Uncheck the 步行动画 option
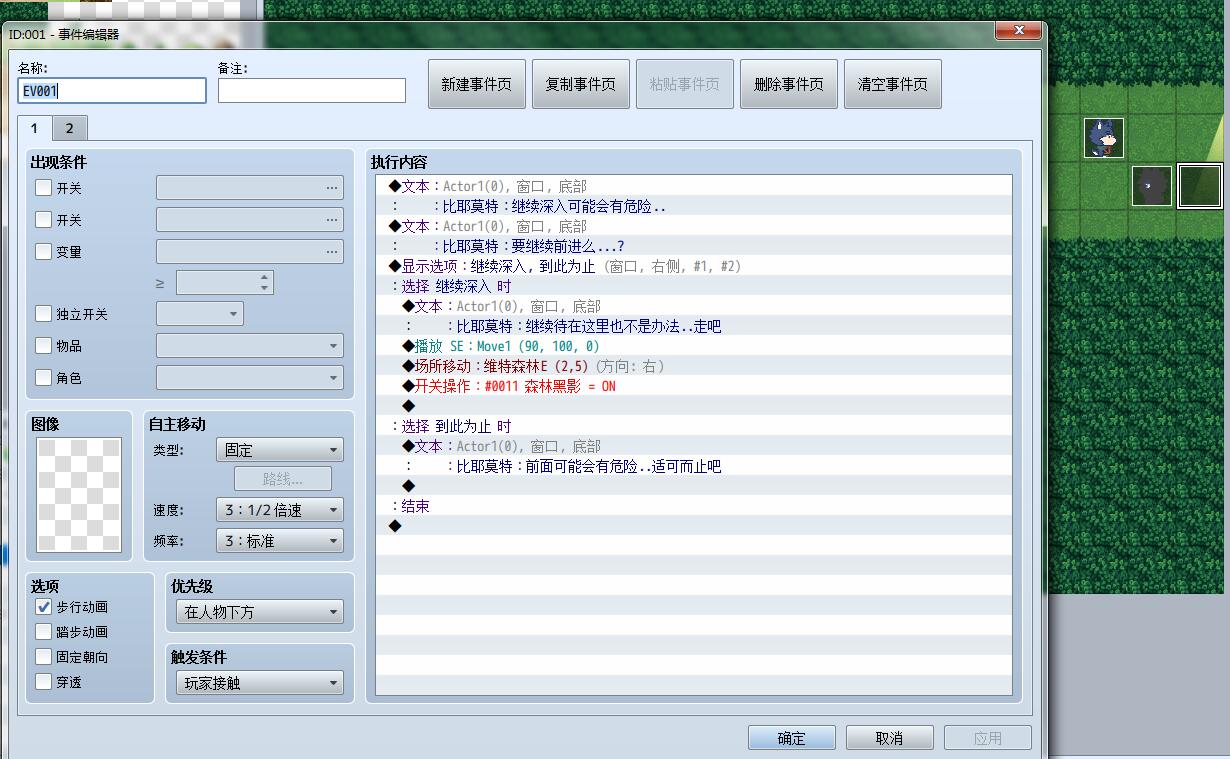 (x=43, y=607)
